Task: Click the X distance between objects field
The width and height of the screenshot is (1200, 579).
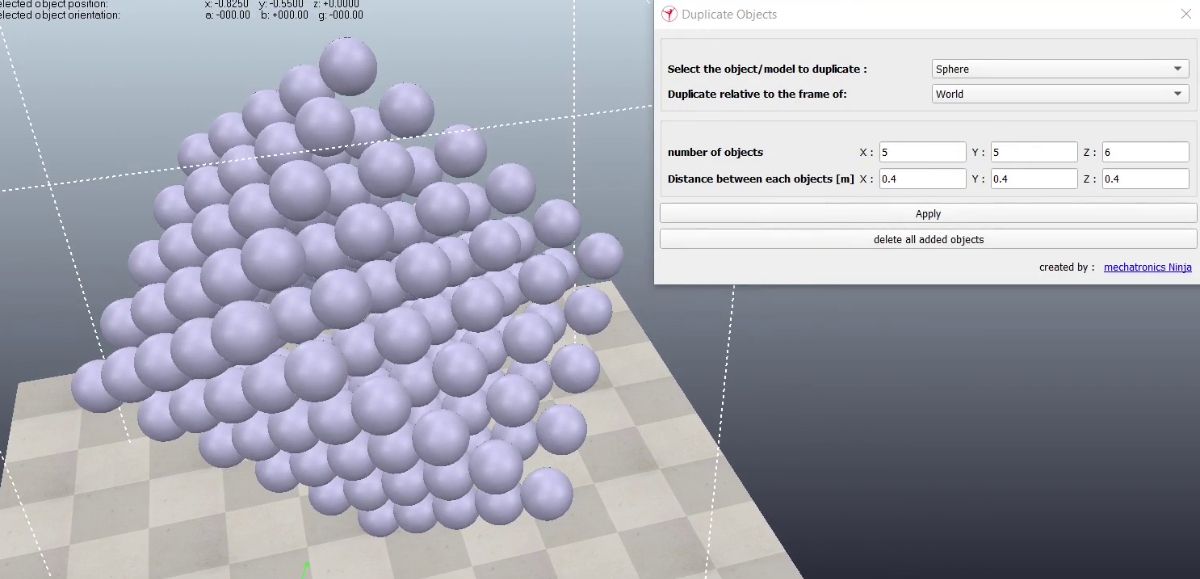Action: point(922,179)
